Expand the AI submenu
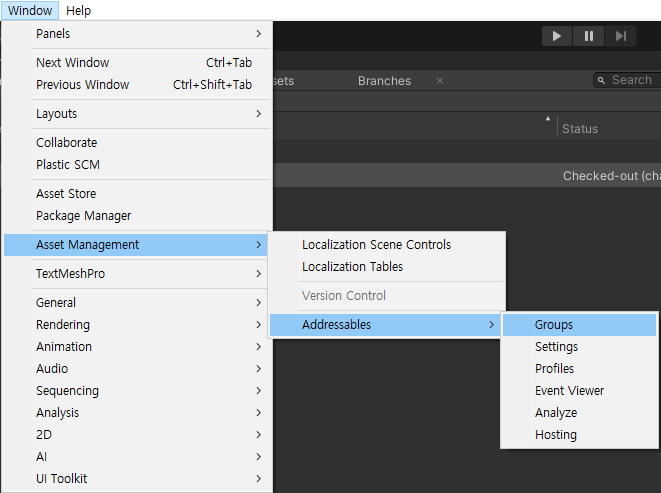Viewport: 661px width, 493px height. point(136,456)
